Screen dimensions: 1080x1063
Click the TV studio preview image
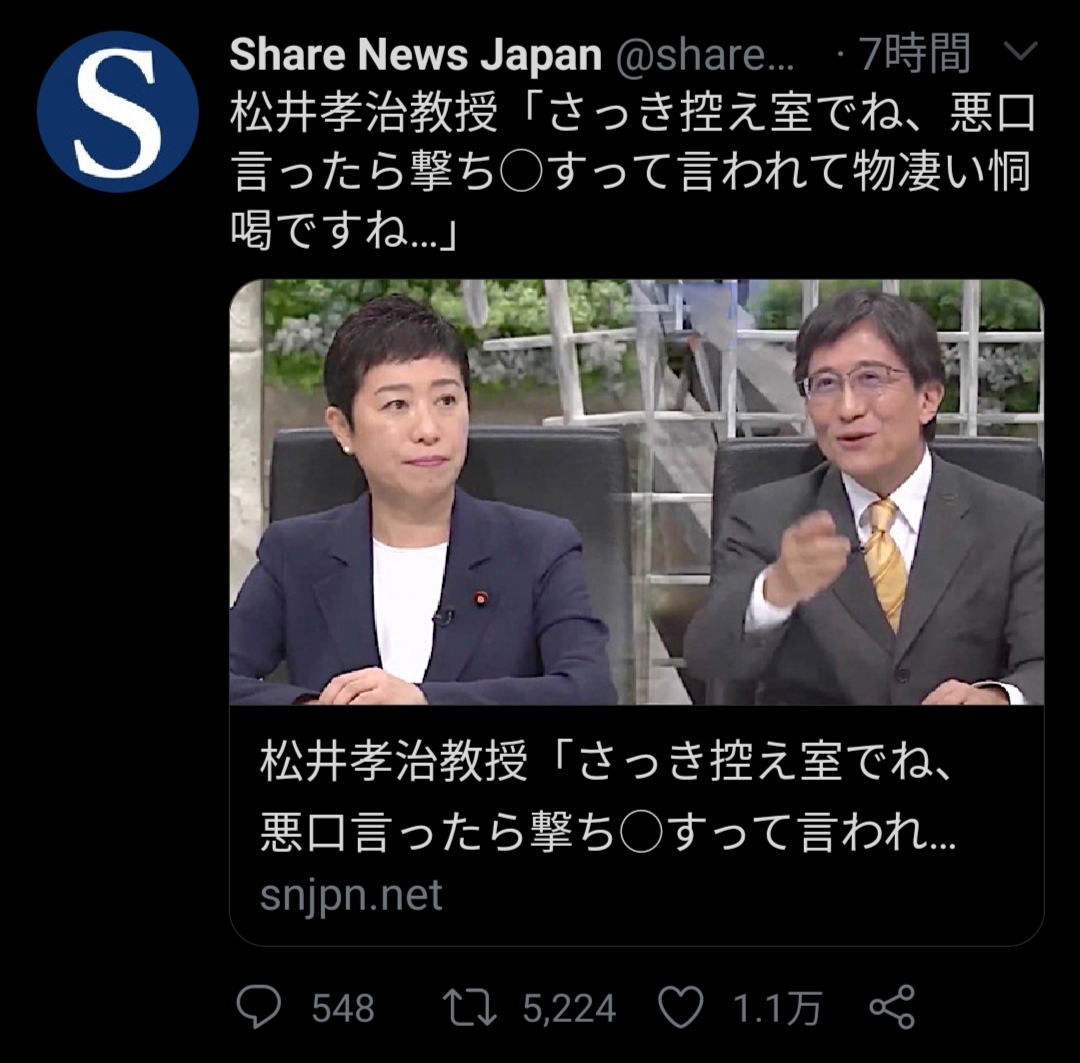[x=636, y=492]
